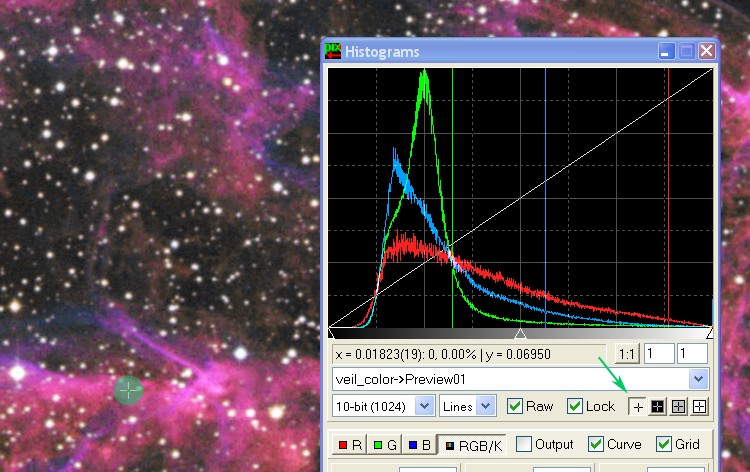Open the veil_color->Preview01 view dropdown
This screenshot has height=472, width=750.
click(x=698, y=379)
